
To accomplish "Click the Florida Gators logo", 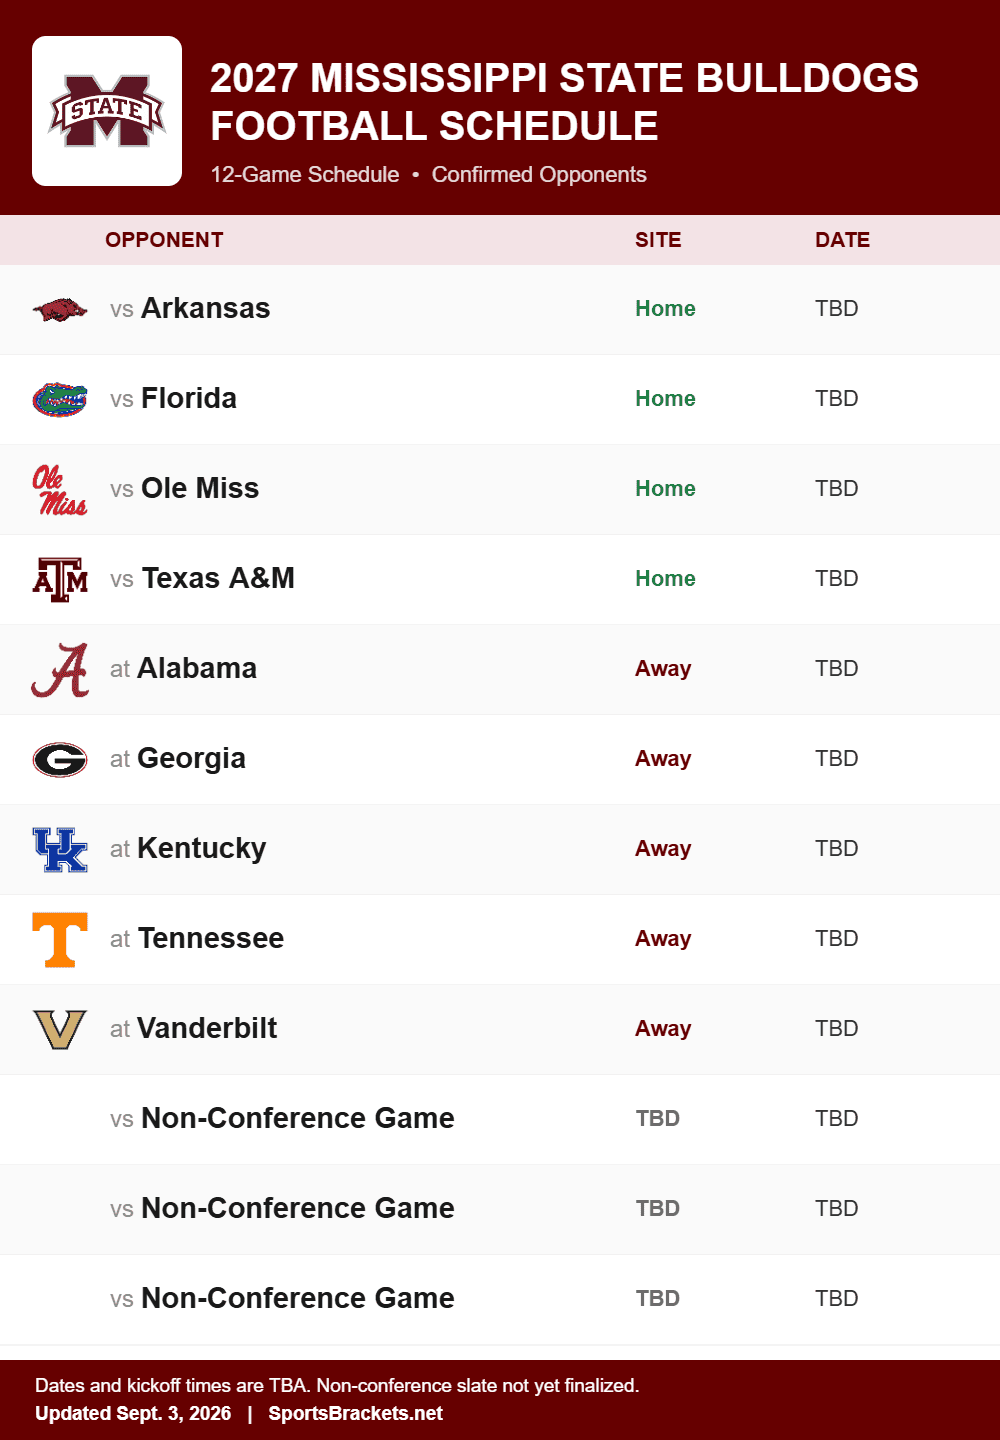I will click(x=60, y=400).
